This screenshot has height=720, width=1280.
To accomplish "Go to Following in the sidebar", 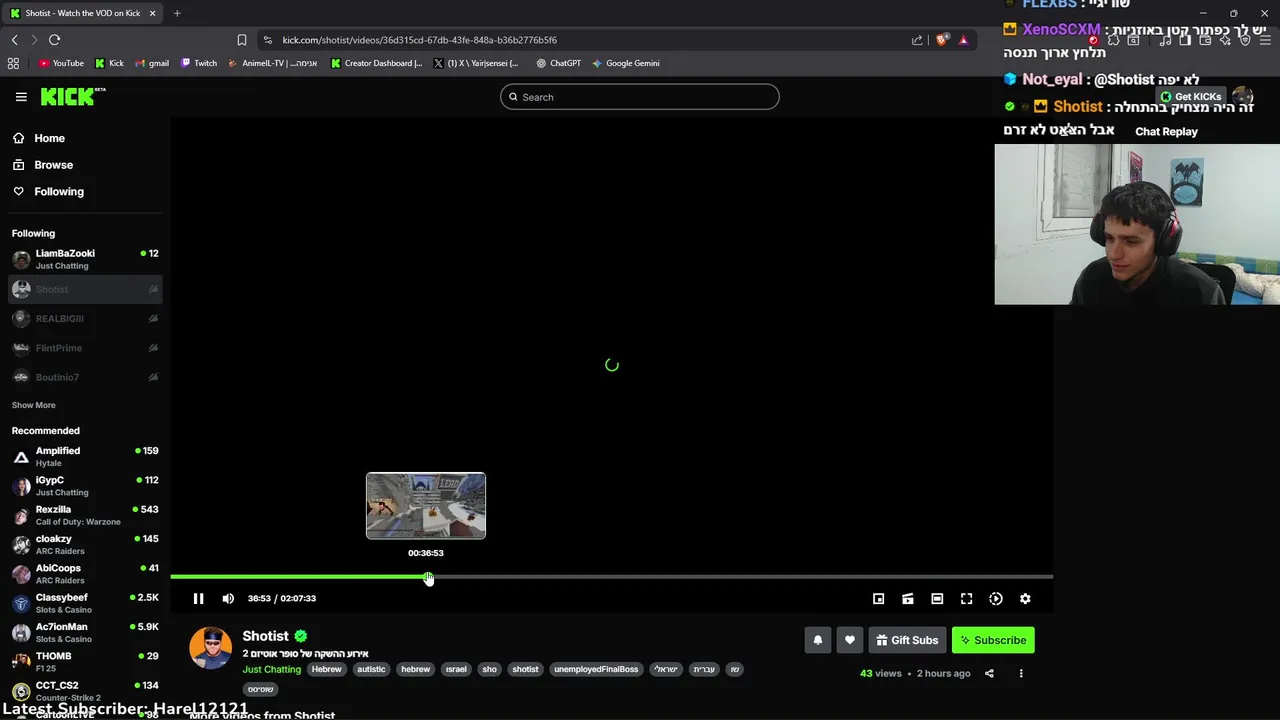I will tap(59, 191).
